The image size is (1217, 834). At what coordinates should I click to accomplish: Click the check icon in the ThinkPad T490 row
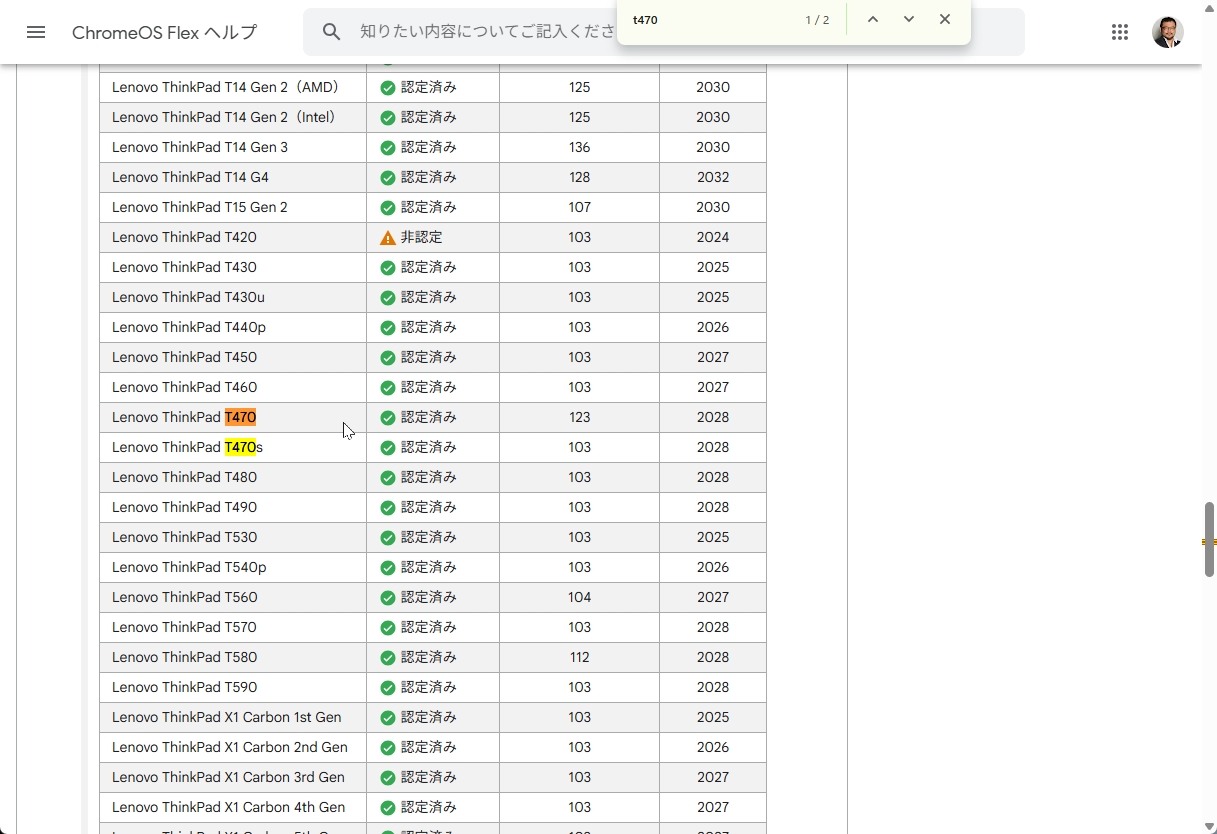coord(388,508)
